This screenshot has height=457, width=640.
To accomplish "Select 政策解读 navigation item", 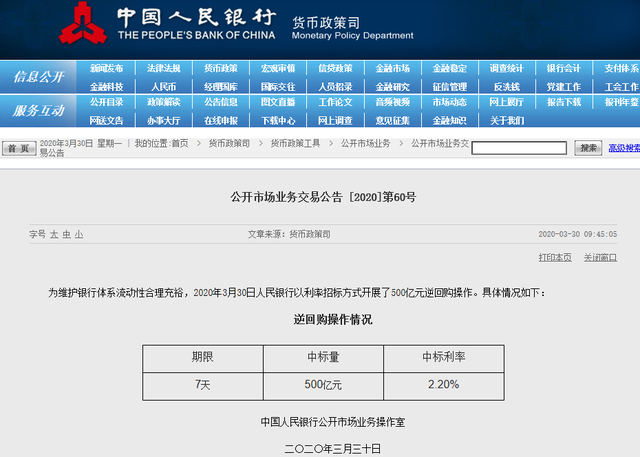I will pyautogui.click(x=164, y=102).
